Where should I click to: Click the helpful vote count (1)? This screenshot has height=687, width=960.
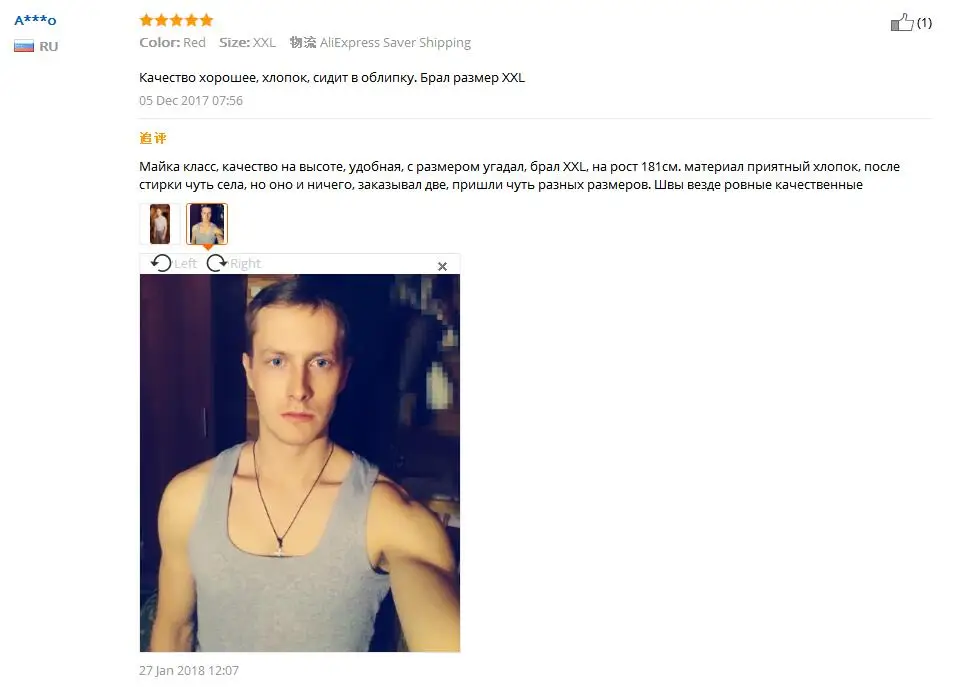924,23
